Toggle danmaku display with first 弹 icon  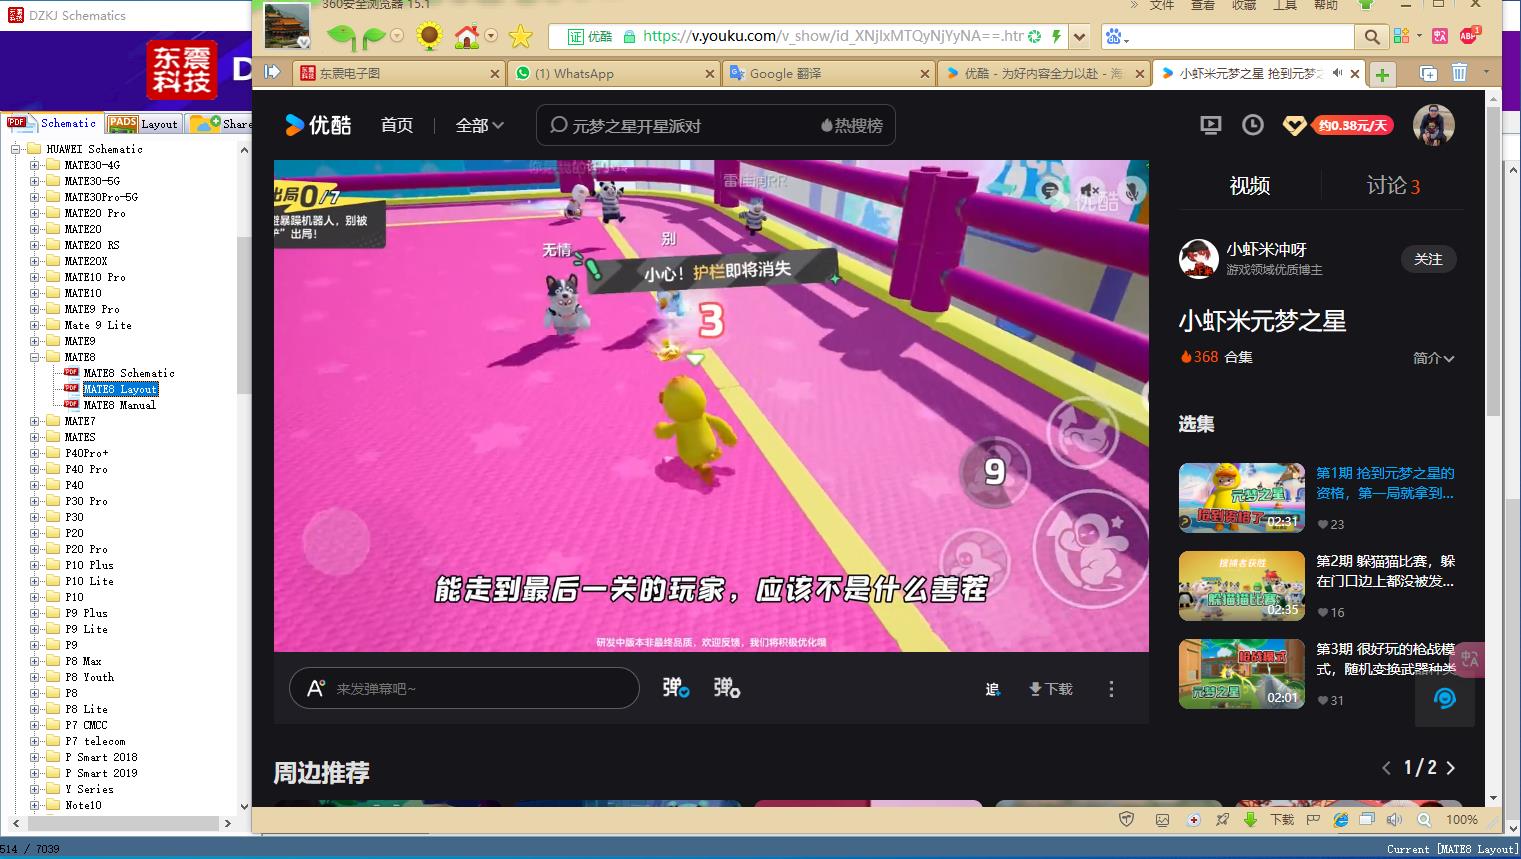pos(676,688)
